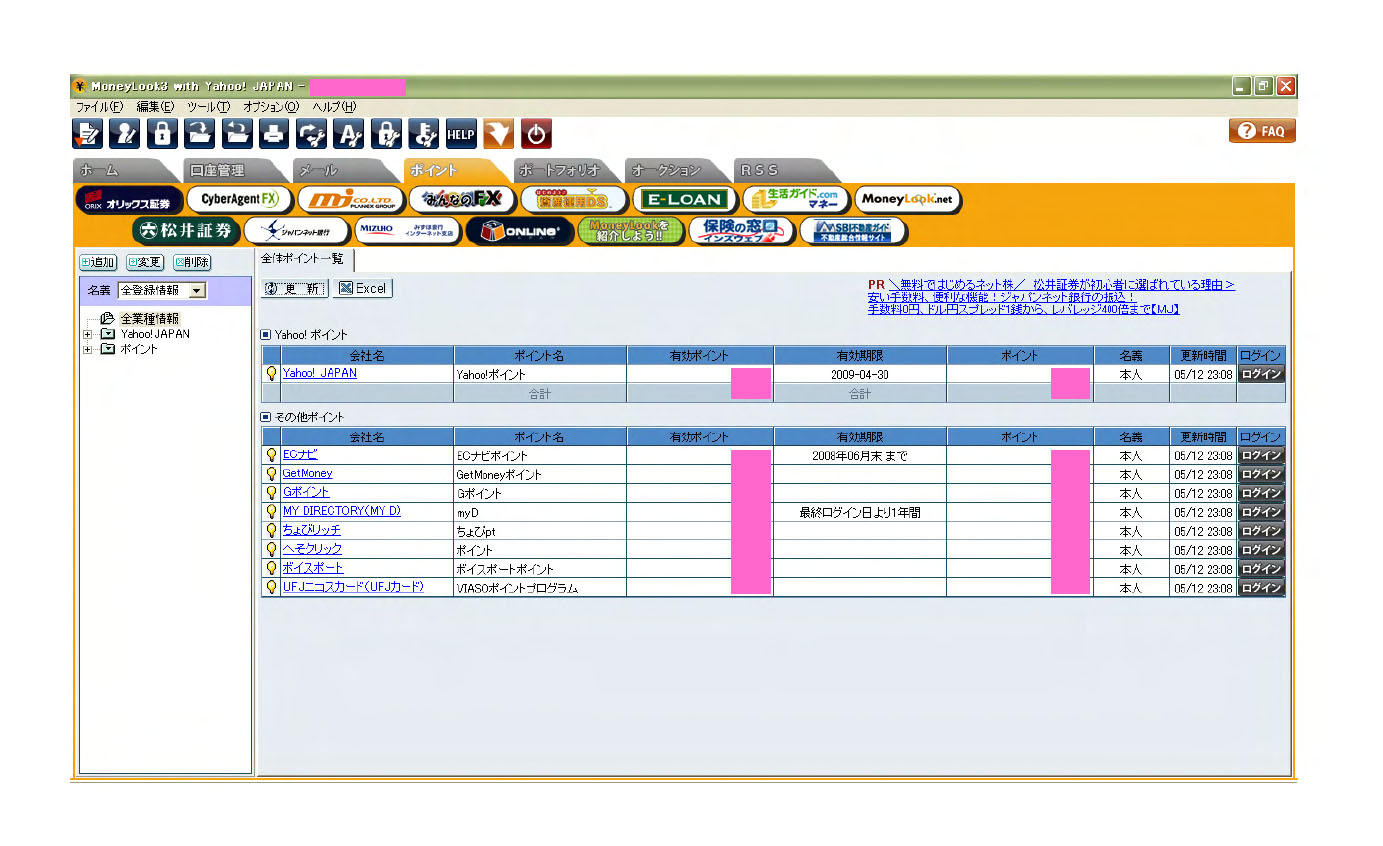Open the Yahoo! JAPAN company link
The image size is (1383, 846).
(319, 373)
